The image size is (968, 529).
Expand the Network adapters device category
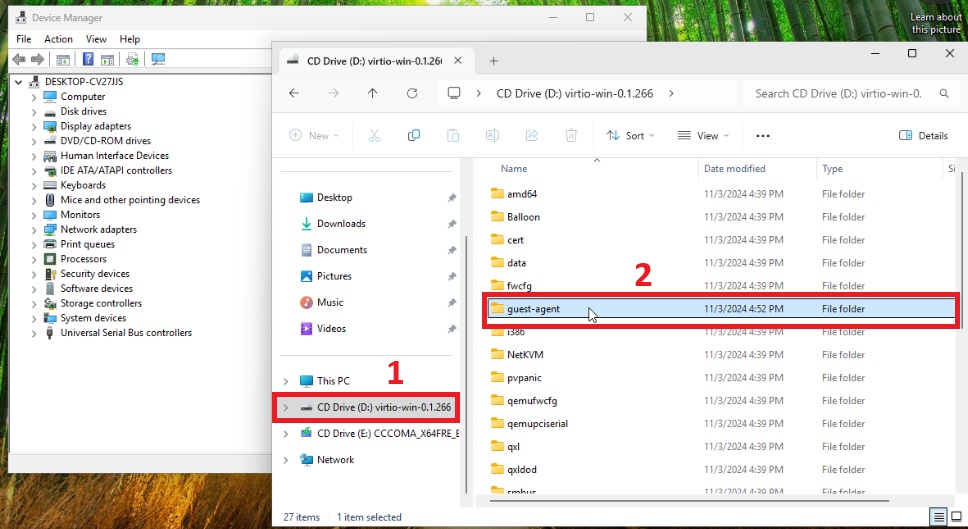pyautogui.click(x=34, y=230)
